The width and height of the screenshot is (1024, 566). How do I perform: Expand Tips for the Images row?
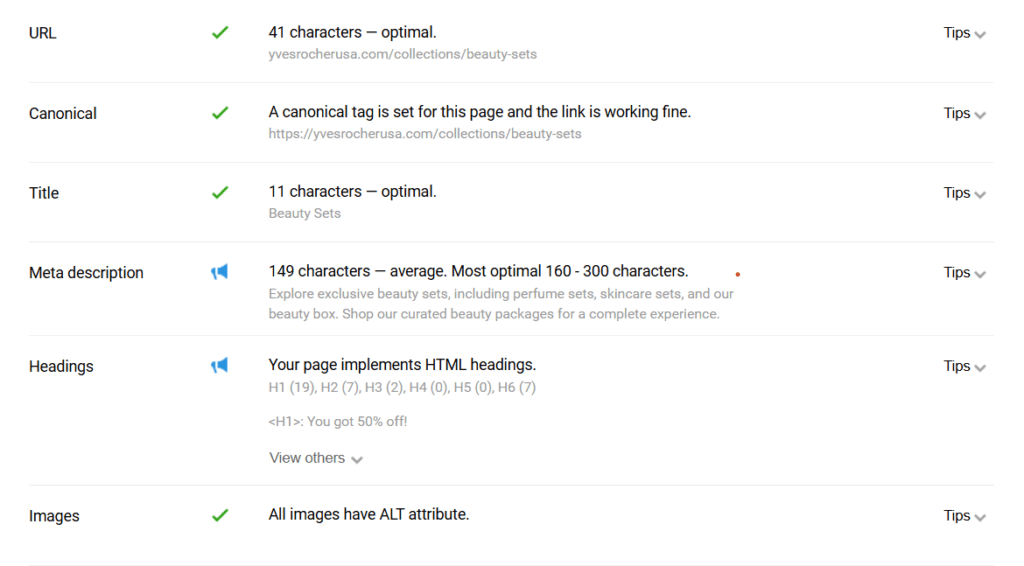(x=965, y=516)
